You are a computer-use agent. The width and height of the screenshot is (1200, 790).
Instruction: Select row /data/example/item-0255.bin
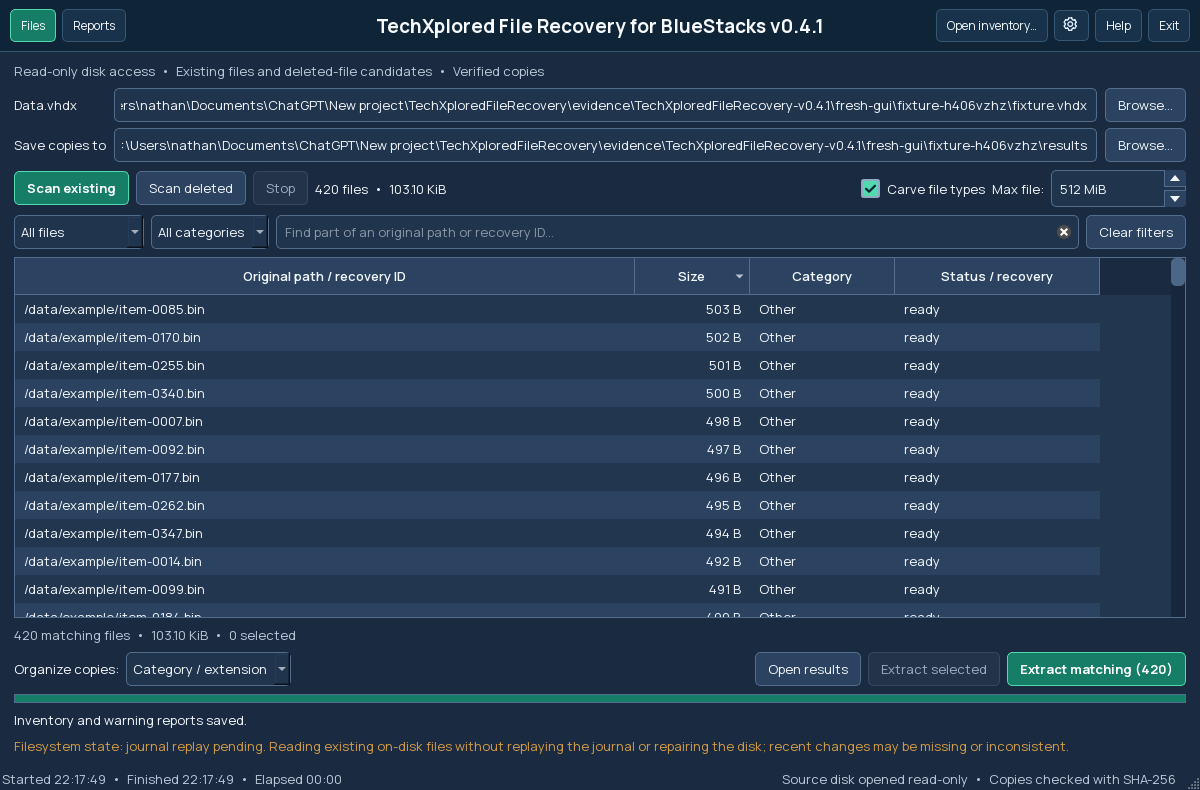click(x=557, y=365)
